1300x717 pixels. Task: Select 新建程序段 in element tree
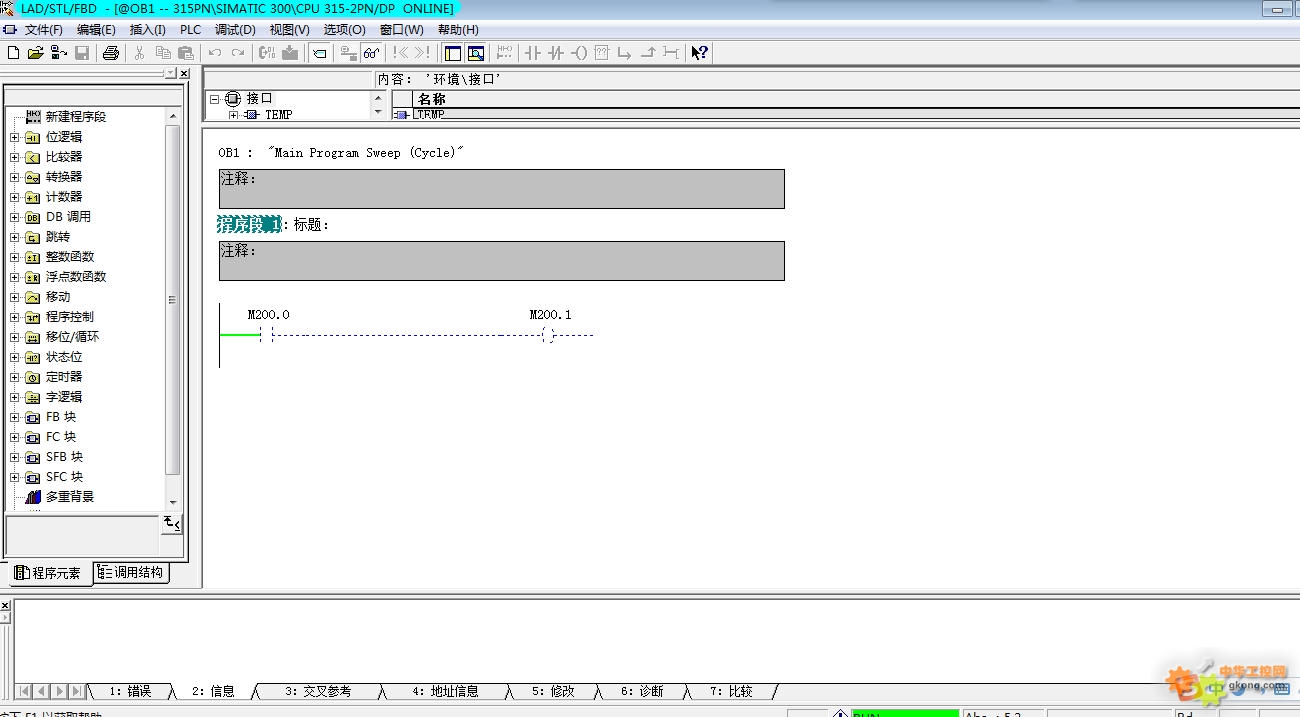[x=75, y=117]
